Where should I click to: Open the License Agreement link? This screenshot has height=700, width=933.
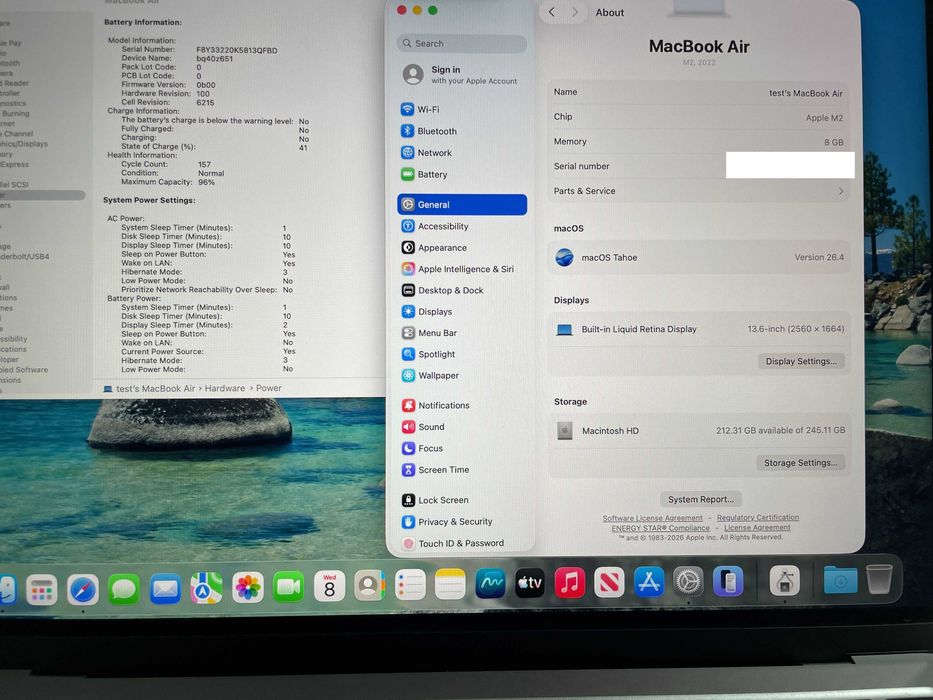pos(757,527)
